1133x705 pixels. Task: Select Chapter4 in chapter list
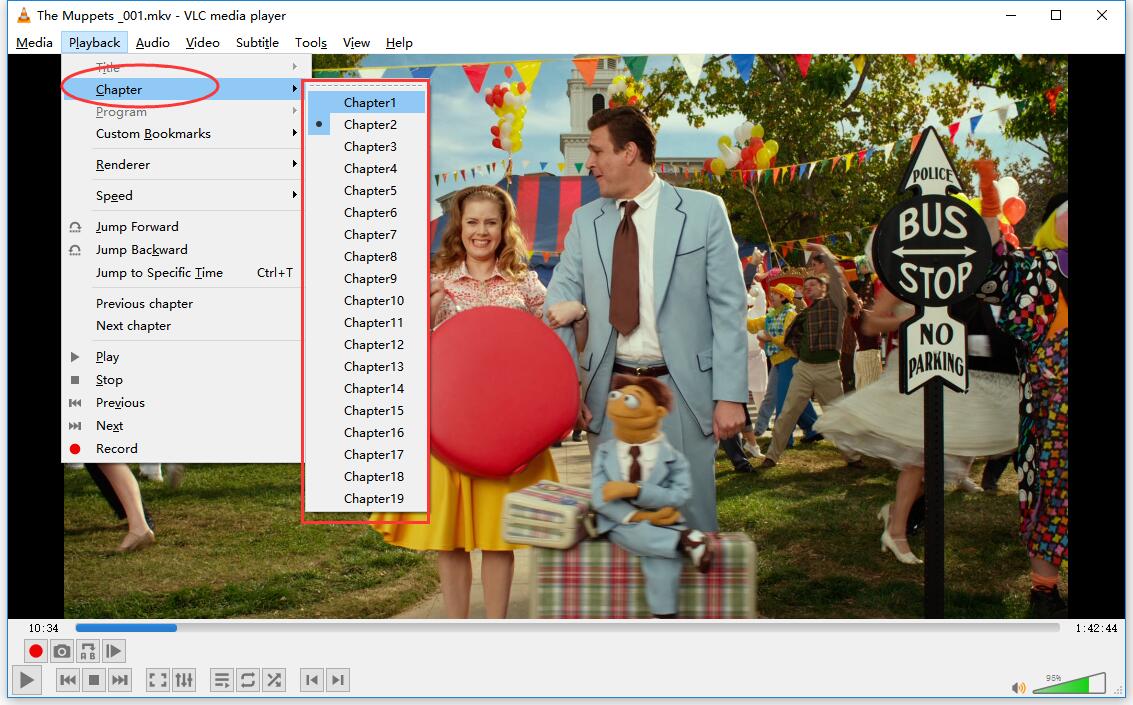tap(366, 168)
